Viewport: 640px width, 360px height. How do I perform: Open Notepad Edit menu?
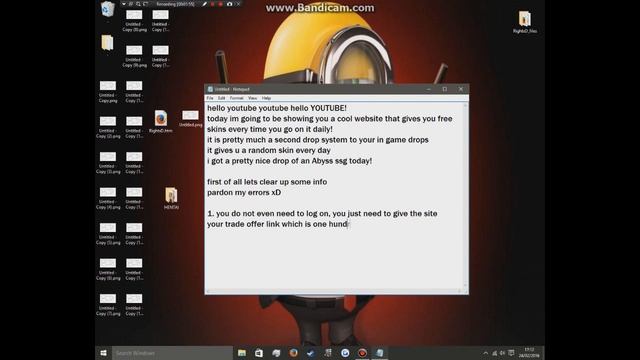(x=221, y=98)
